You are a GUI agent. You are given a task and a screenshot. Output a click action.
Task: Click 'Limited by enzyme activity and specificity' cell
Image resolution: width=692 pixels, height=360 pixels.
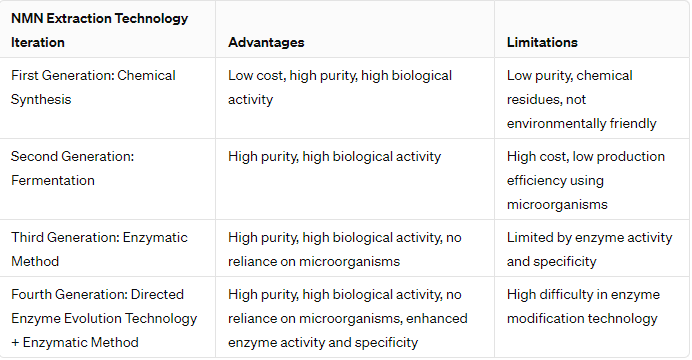590,249
